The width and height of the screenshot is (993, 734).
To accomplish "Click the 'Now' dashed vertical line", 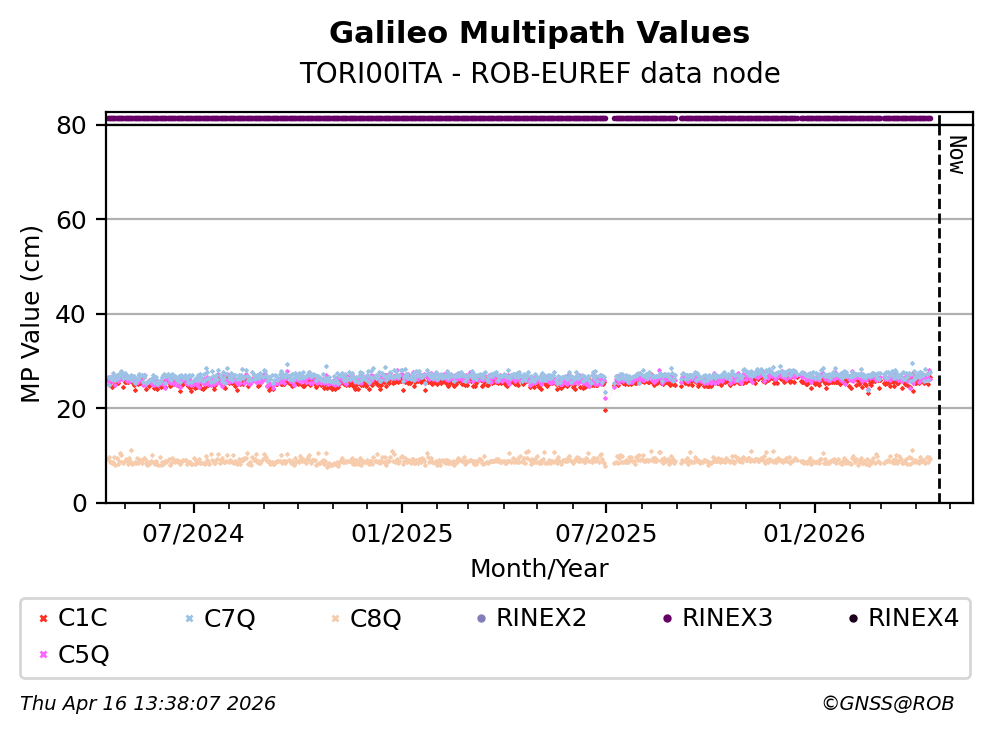I will pyautogui.click(x=939, y=320).
